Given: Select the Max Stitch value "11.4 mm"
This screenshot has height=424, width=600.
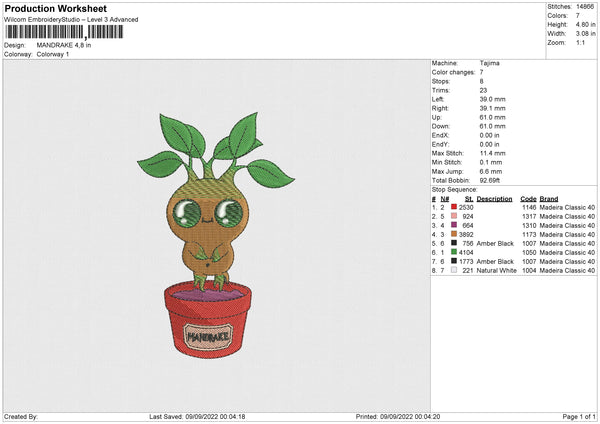Looking at the screenshot, I should pyautogui.click(x=492, y=153).
